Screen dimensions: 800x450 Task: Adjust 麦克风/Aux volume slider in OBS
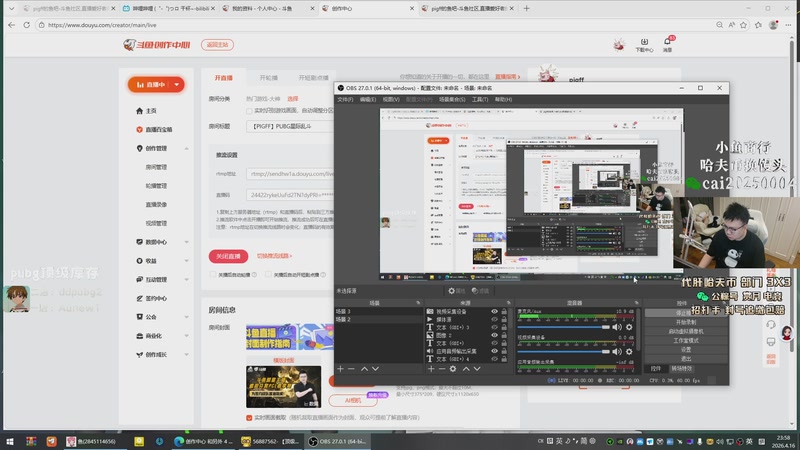564,327
